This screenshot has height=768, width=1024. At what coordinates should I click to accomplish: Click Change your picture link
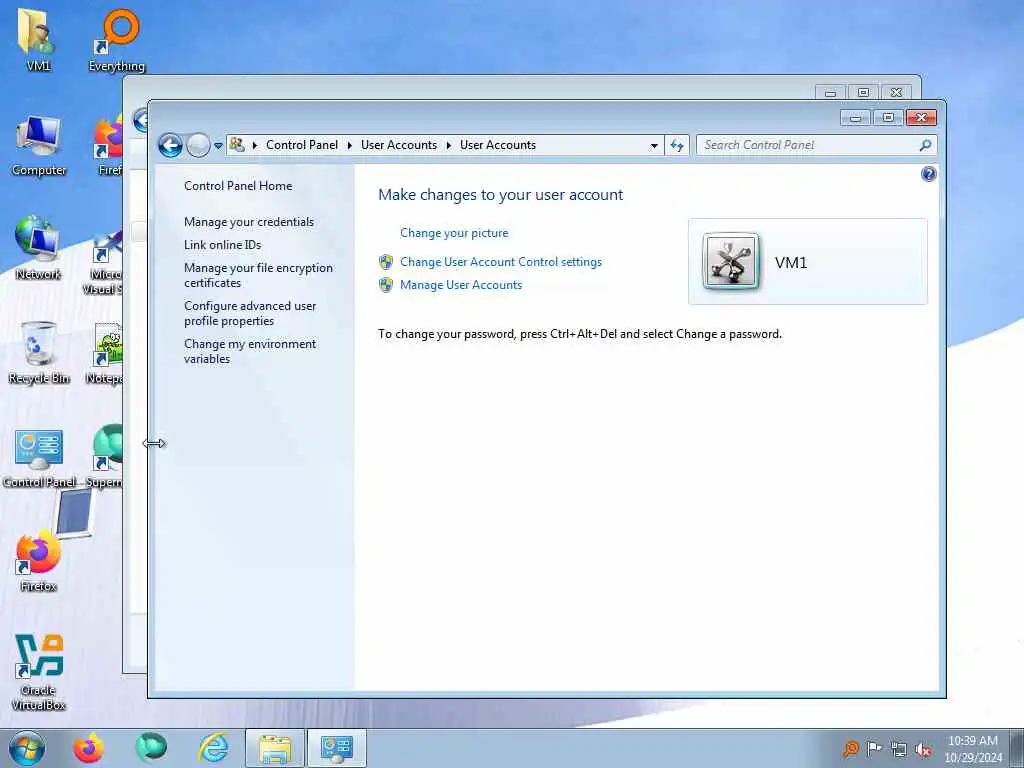click(x=454, y=233)
